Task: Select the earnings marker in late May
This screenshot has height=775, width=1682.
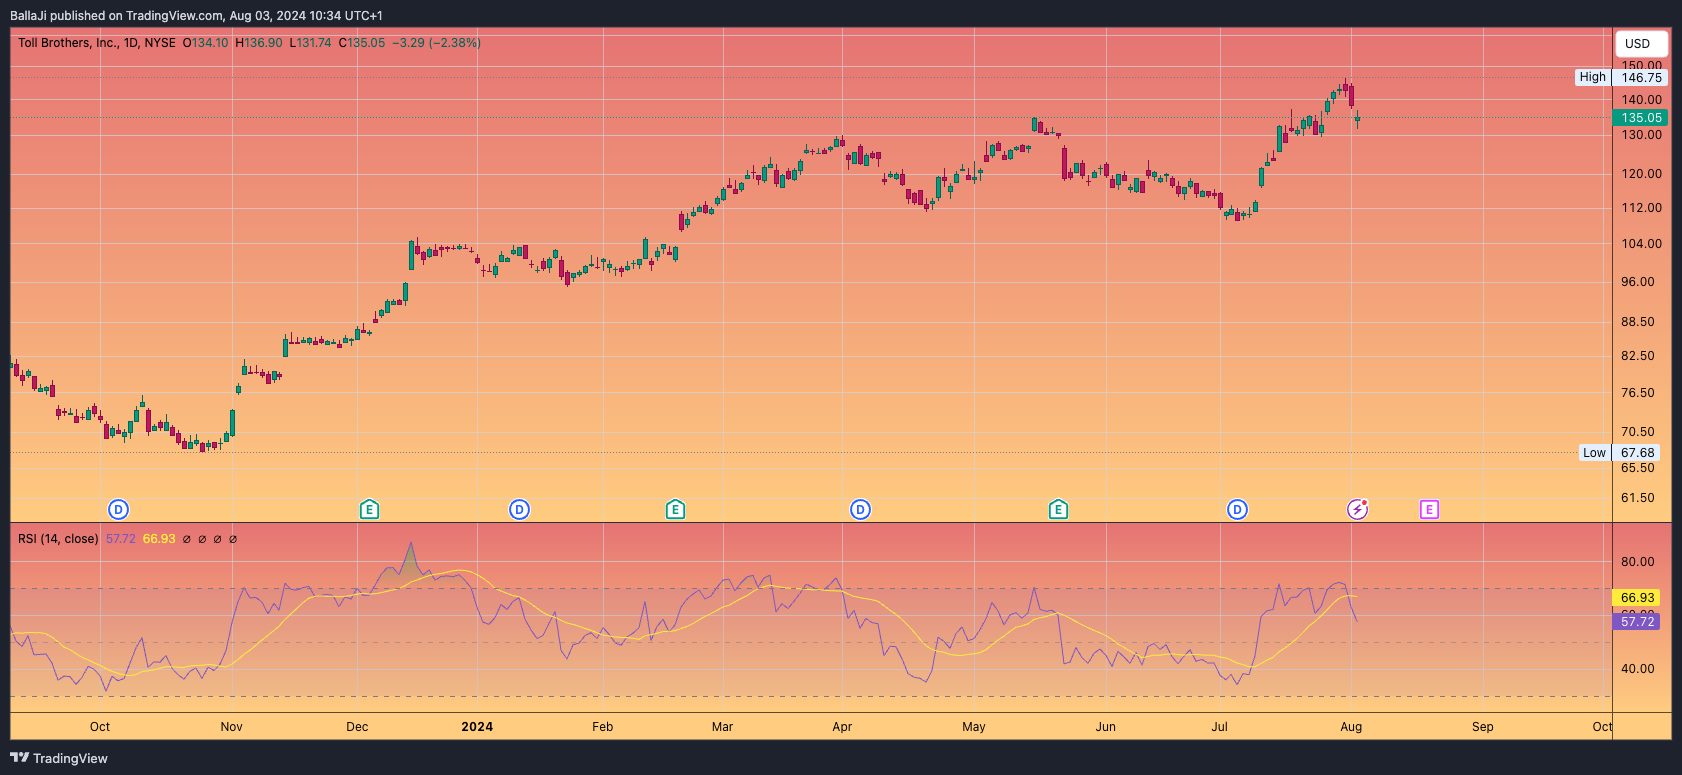Action: click(1058, 510)
